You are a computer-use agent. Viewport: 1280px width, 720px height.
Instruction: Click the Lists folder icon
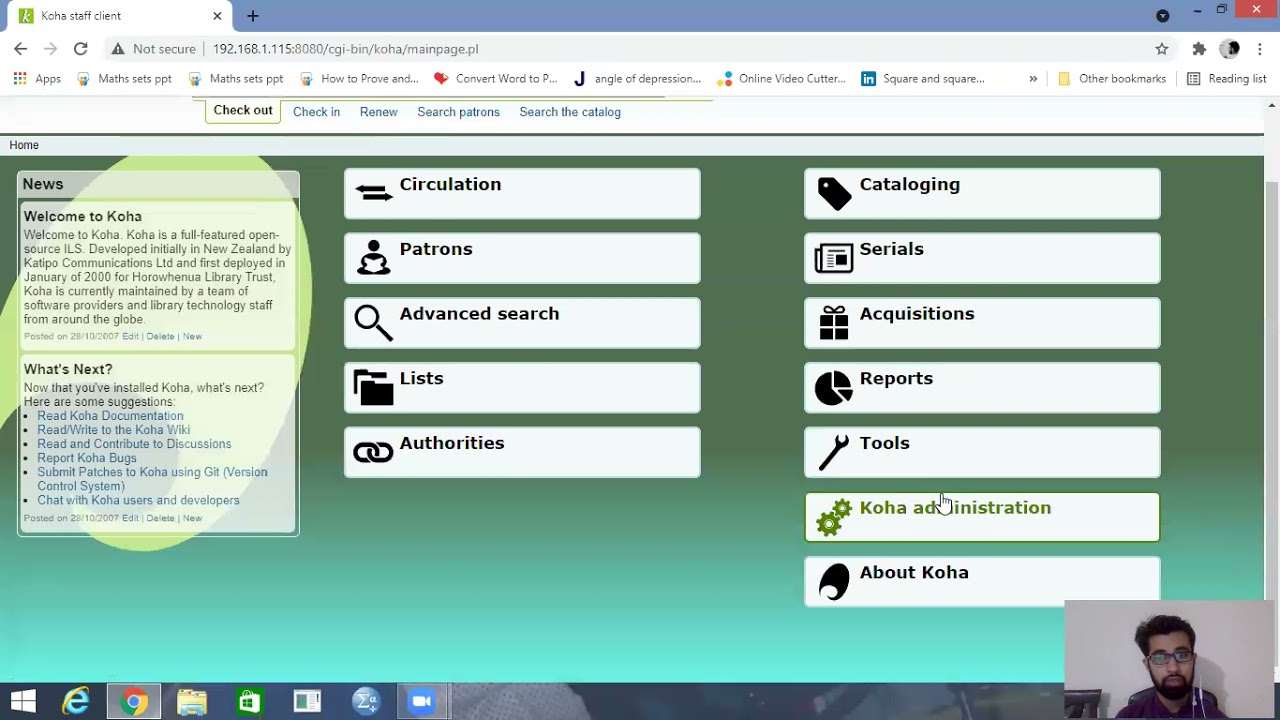[374, 387]
